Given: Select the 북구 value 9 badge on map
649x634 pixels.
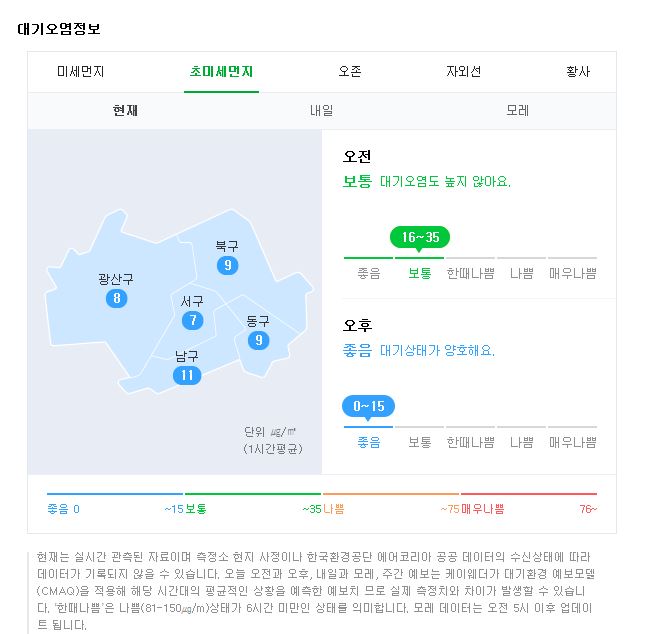Looking at the screenshot, I should (227, 265).
